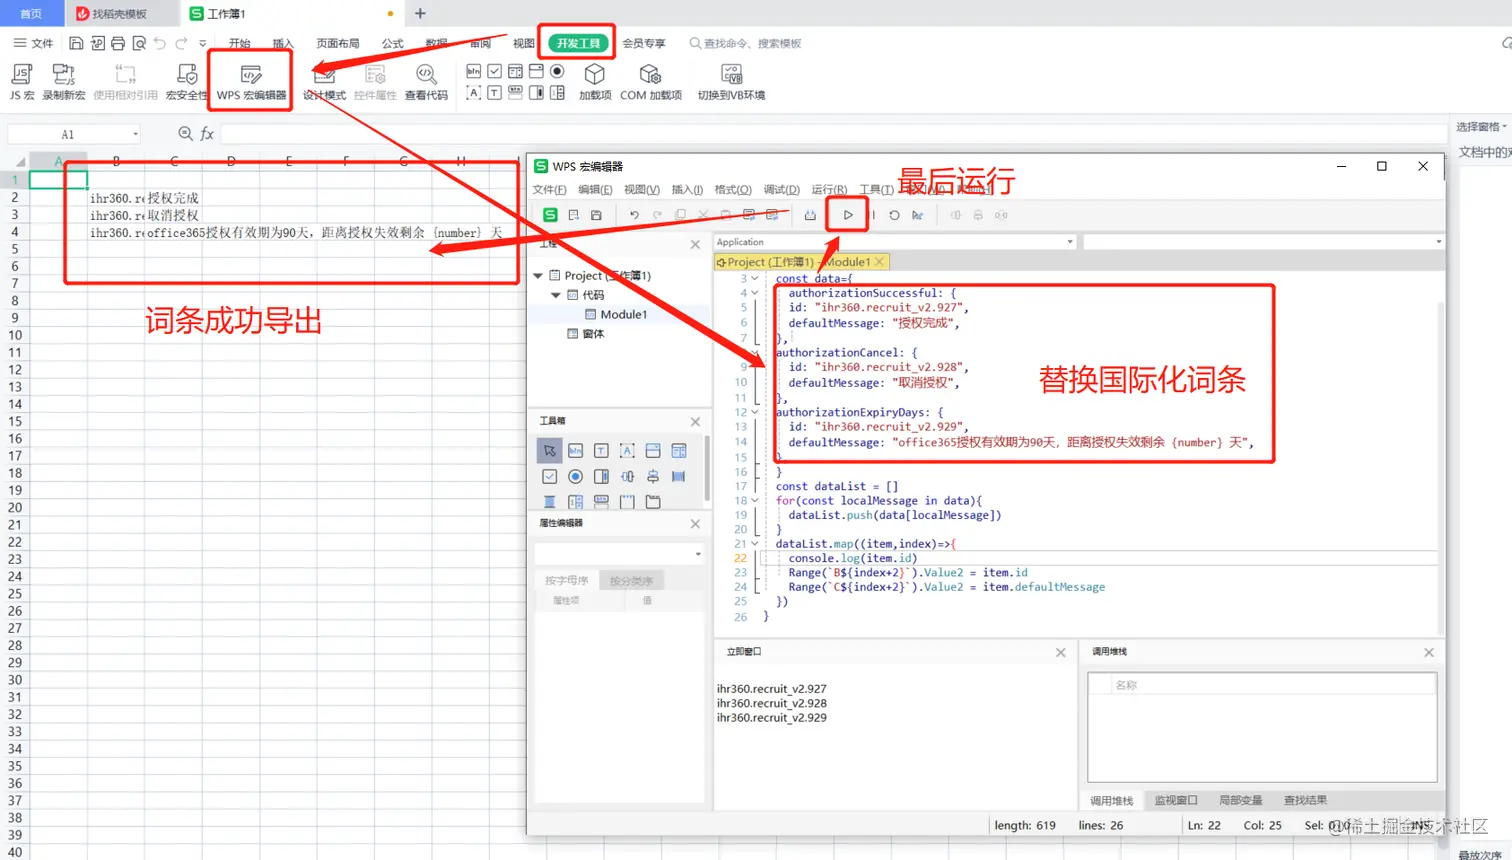The width and height of the screenshot is (1512, 860).
Task: Close the 立即窗口 panel
Action: click(x=1061, y=652)
